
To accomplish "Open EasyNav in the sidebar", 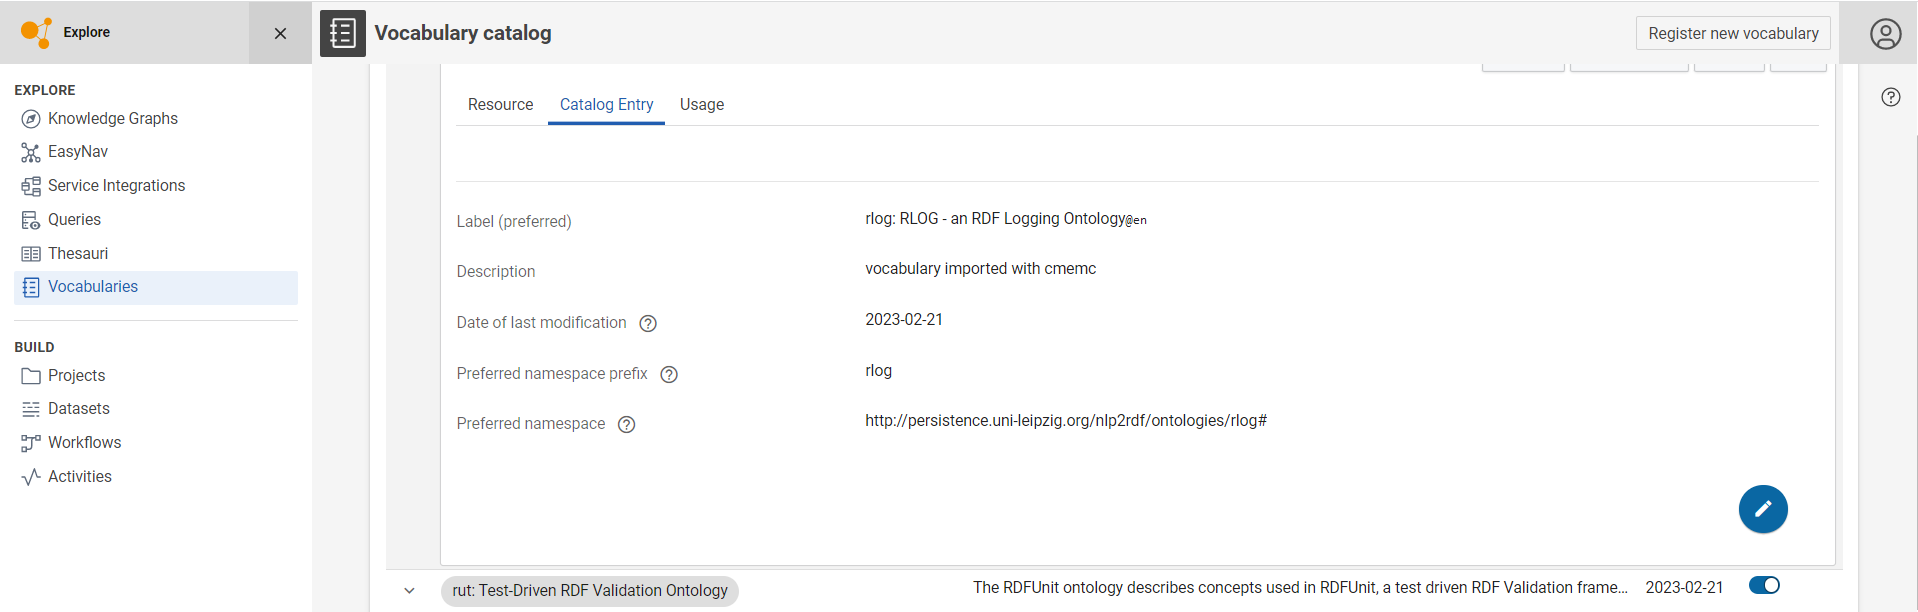I will [77, 152].
